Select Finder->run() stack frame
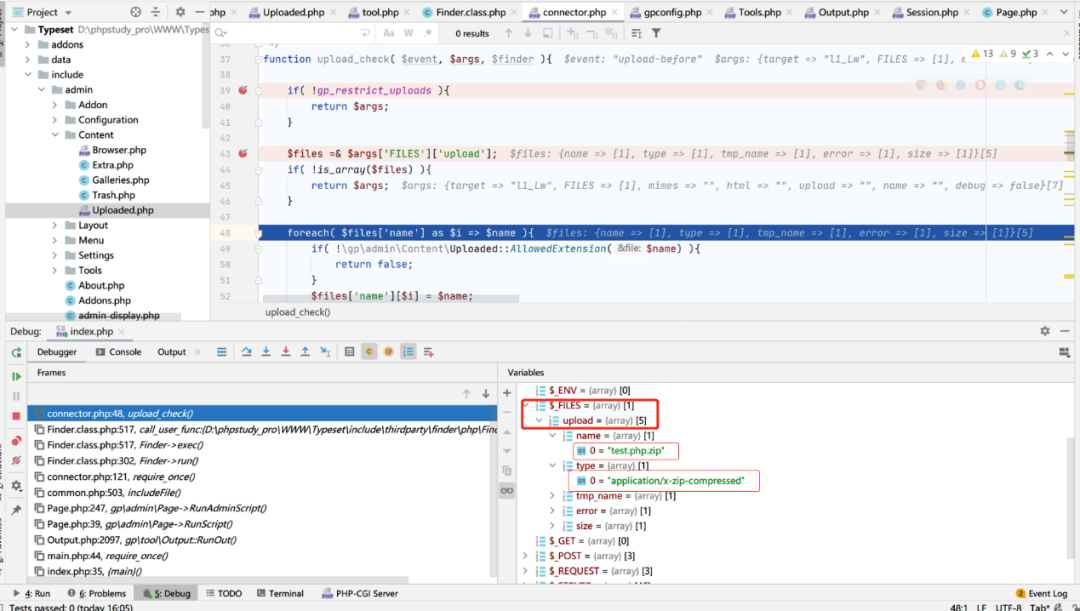This screenshot has height=611, width=1080. coord(122,461)
